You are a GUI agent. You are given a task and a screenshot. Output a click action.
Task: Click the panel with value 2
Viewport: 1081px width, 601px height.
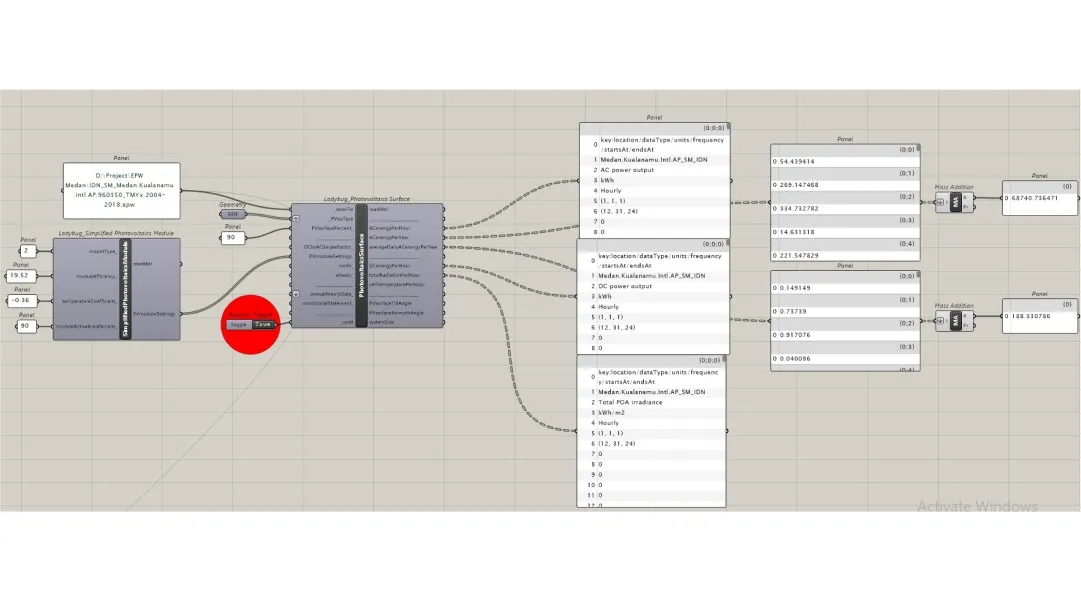tap(27, 251)
